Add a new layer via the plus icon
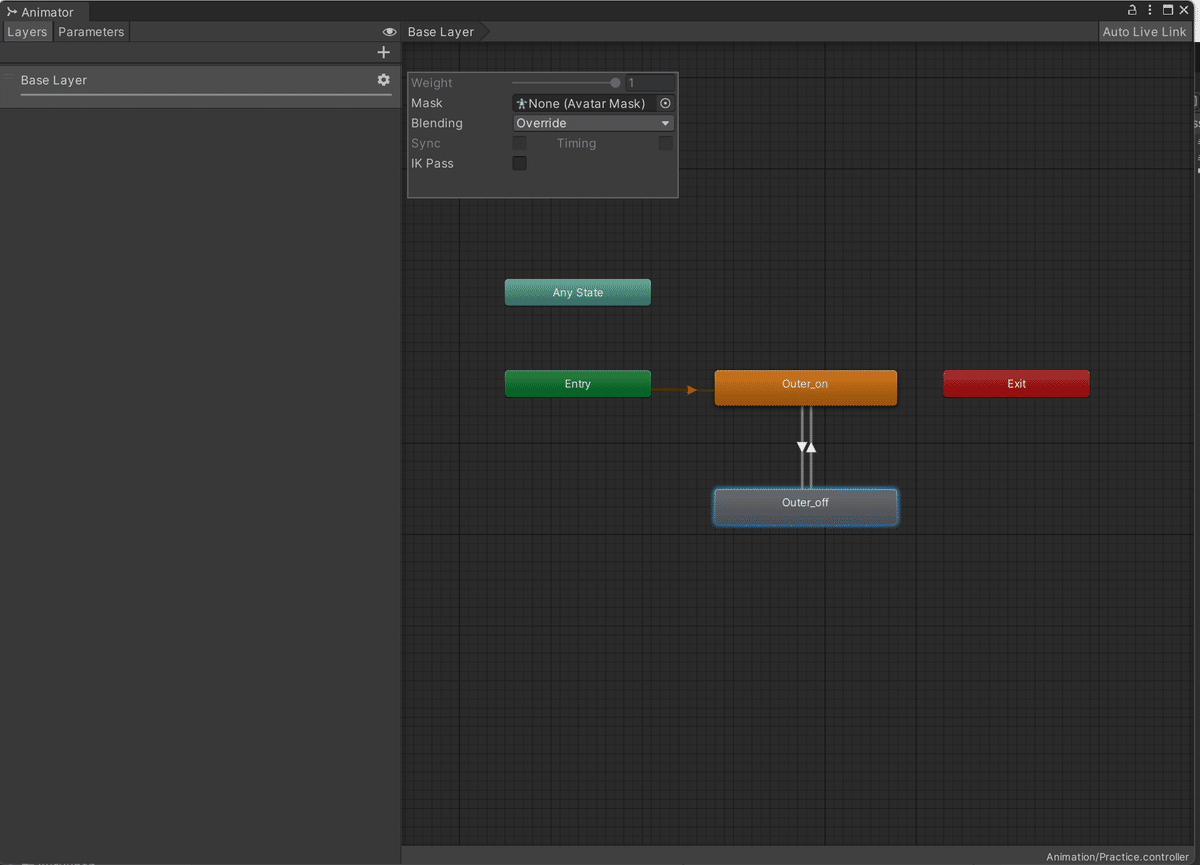 click(x=383, y=52)
